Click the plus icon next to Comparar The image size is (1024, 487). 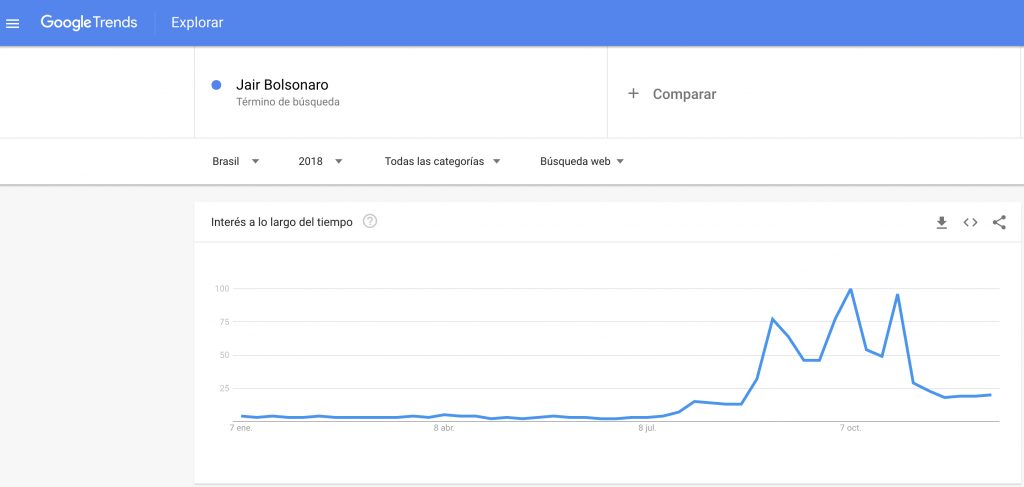click(x=632, y=93)
